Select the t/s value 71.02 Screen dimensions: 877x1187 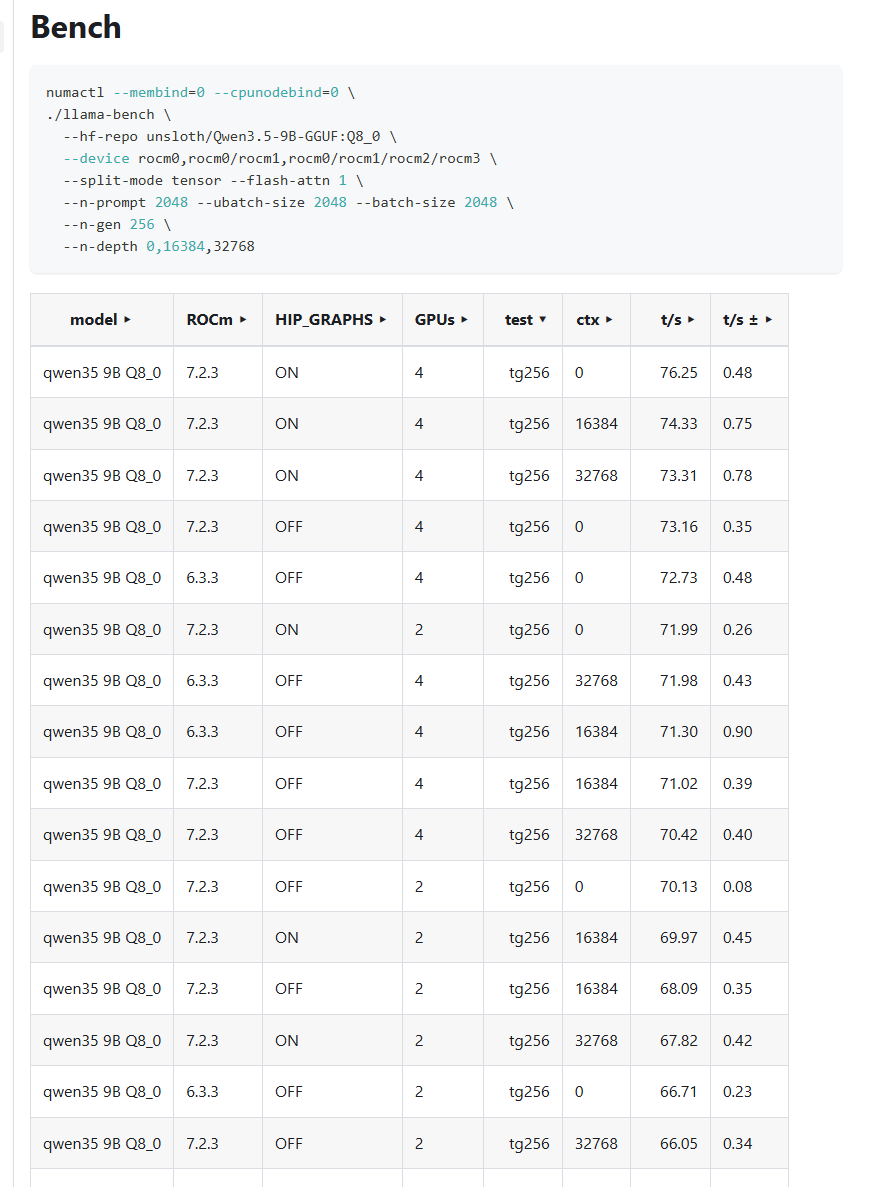point(679,784)
